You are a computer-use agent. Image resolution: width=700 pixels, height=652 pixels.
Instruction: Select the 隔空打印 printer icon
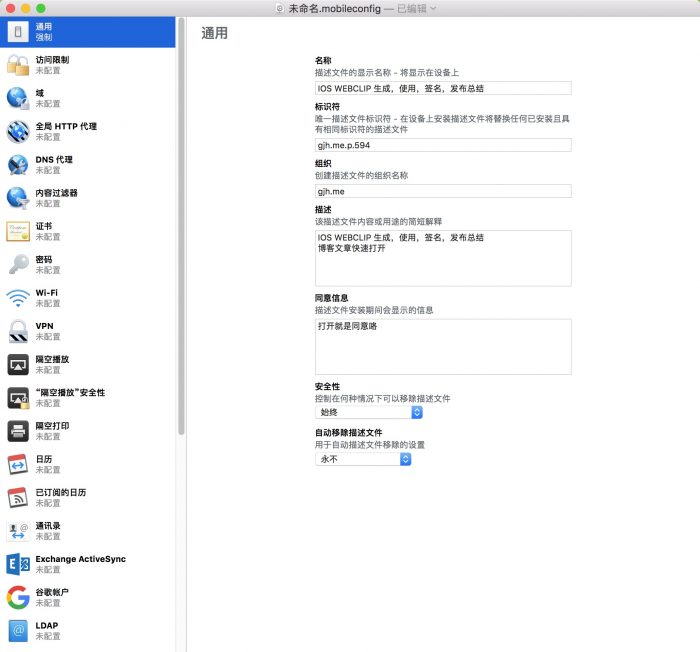click(x=18, y=431)
